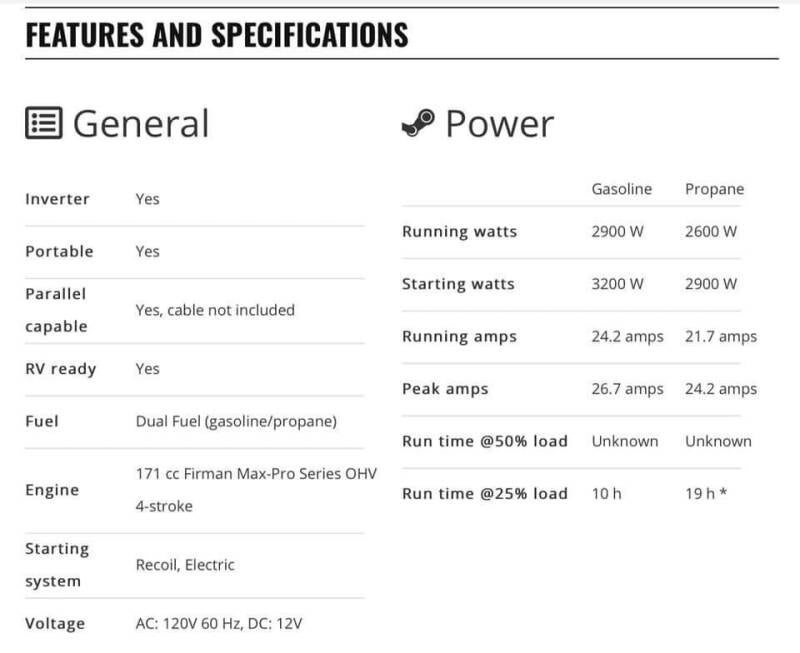
Task: Select the Power section heading text
Action: tap(499, 124)
